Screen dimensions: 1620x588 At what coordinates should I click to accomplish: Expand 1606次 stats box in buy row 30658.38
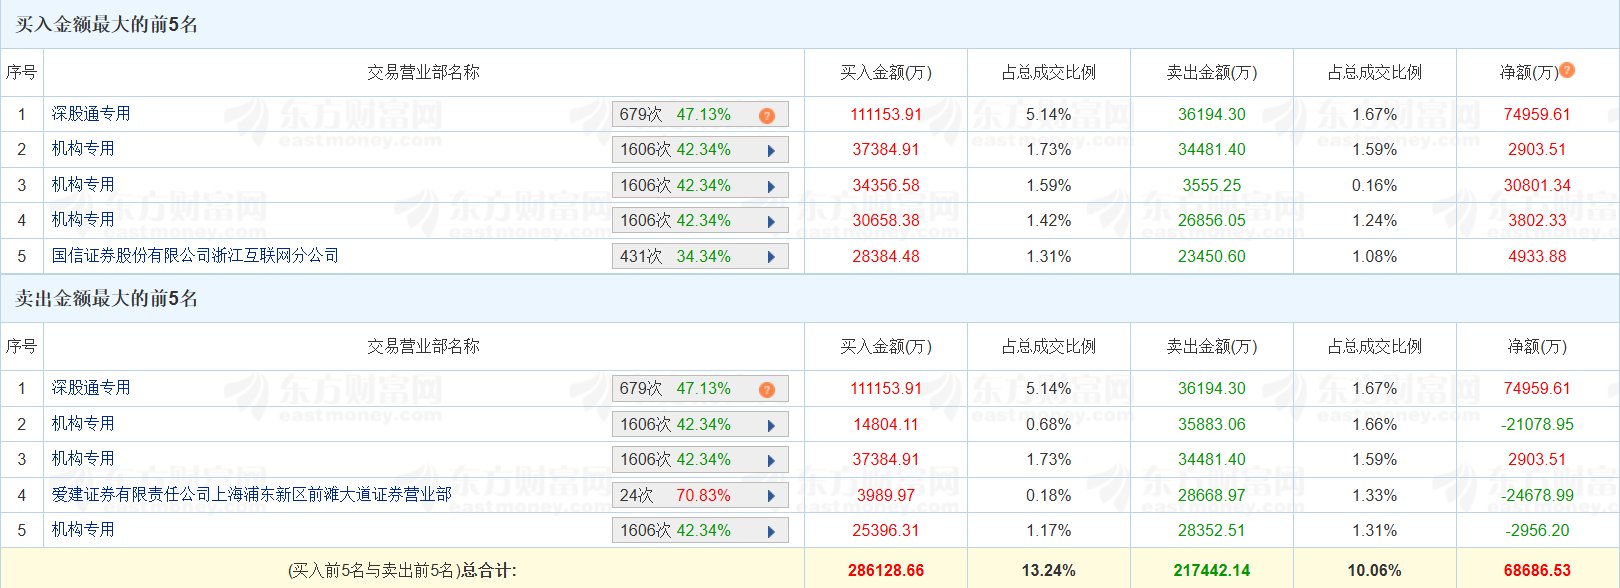[x=699, y=221]
